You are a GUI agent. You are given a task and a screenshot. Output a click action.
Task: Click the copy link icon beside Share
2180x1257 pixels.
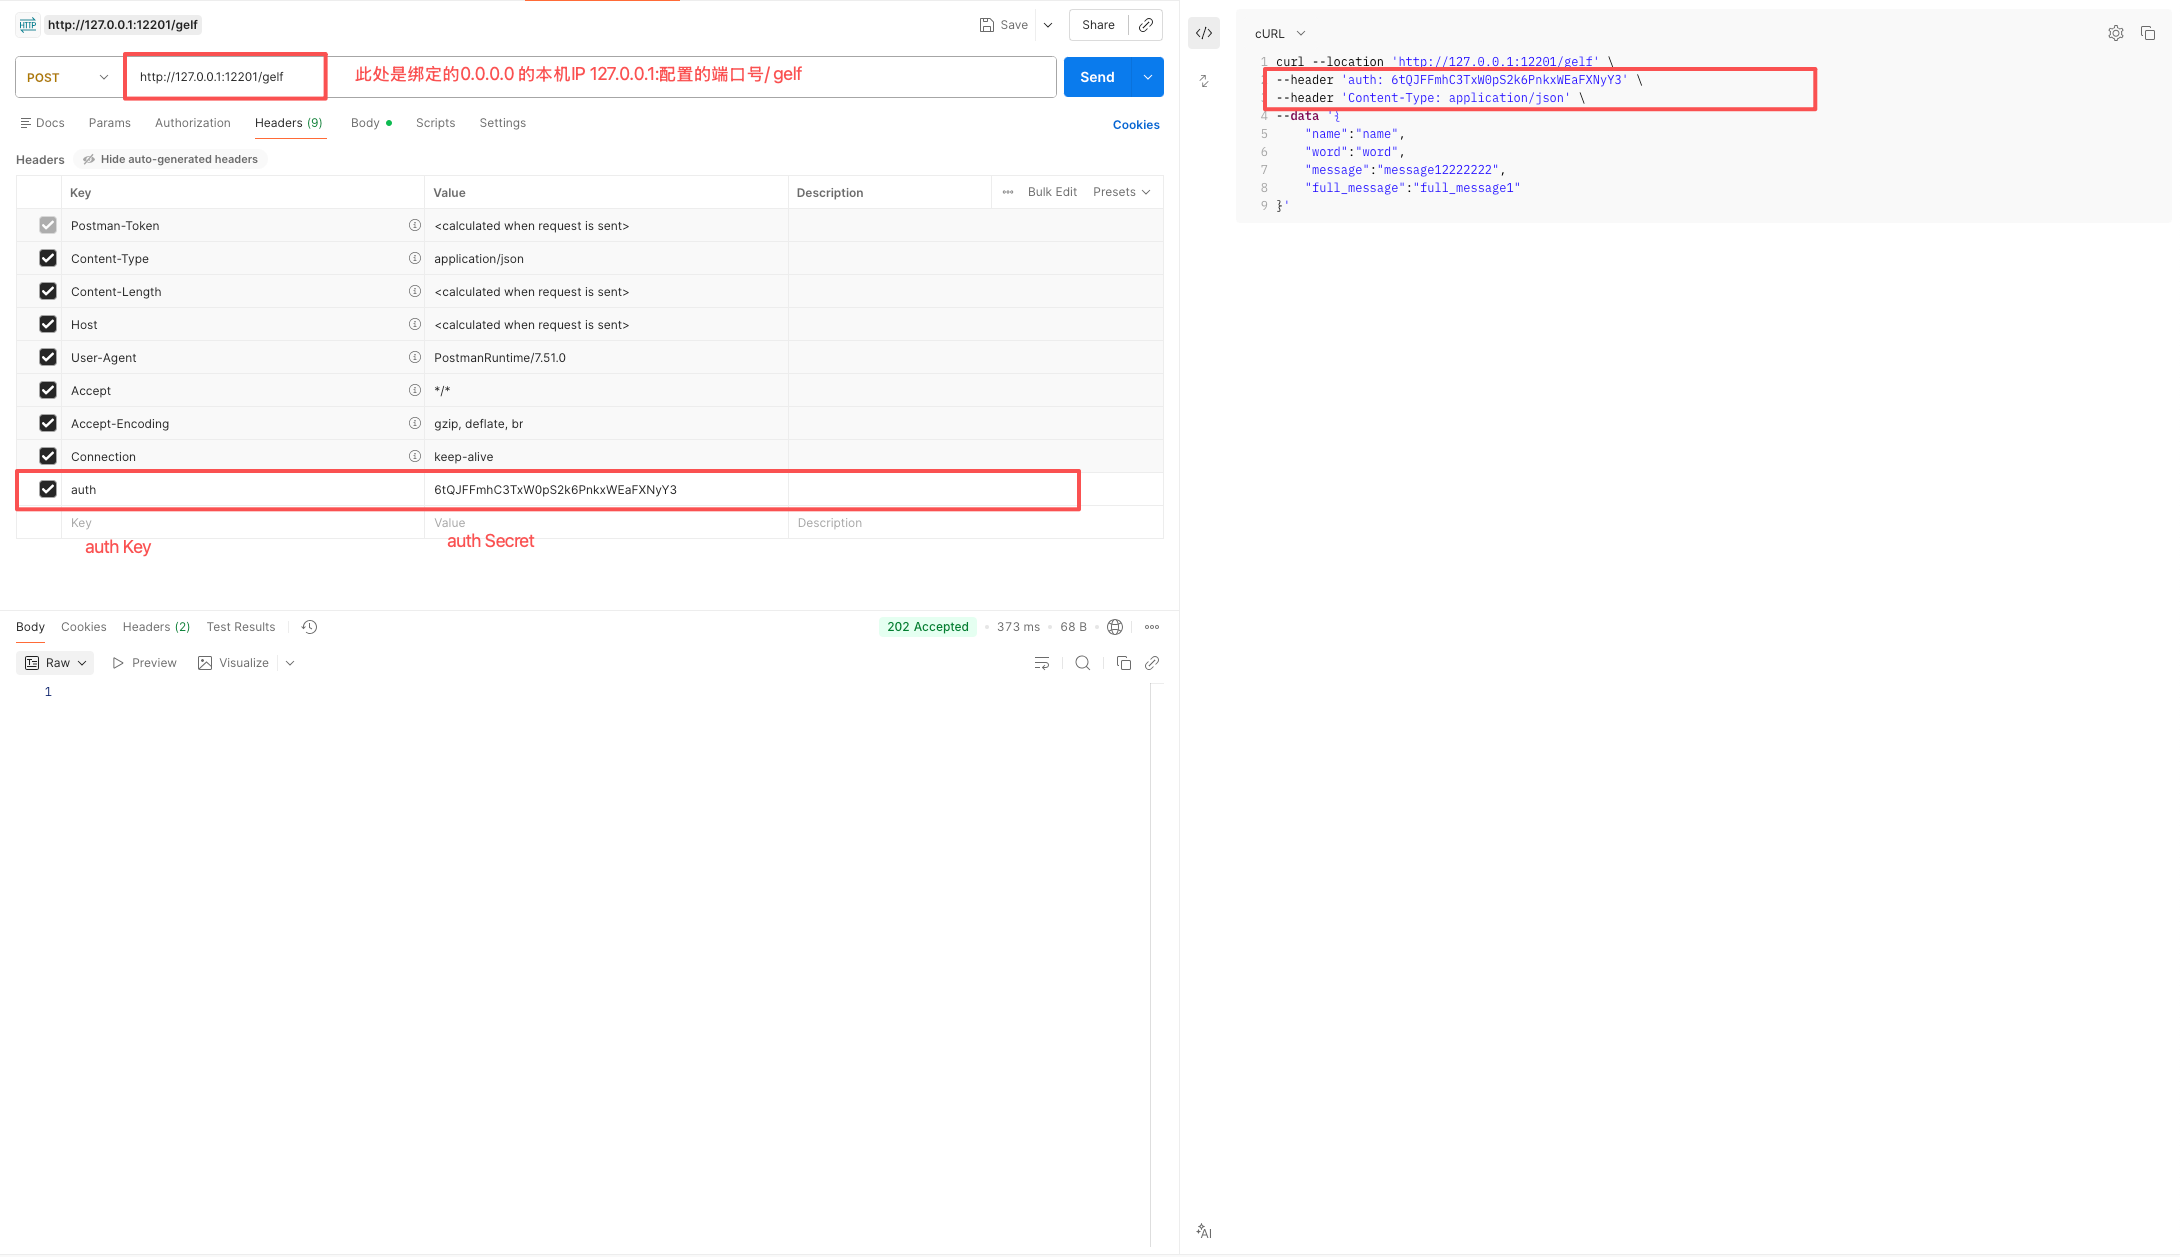[x=1146, y=25]
